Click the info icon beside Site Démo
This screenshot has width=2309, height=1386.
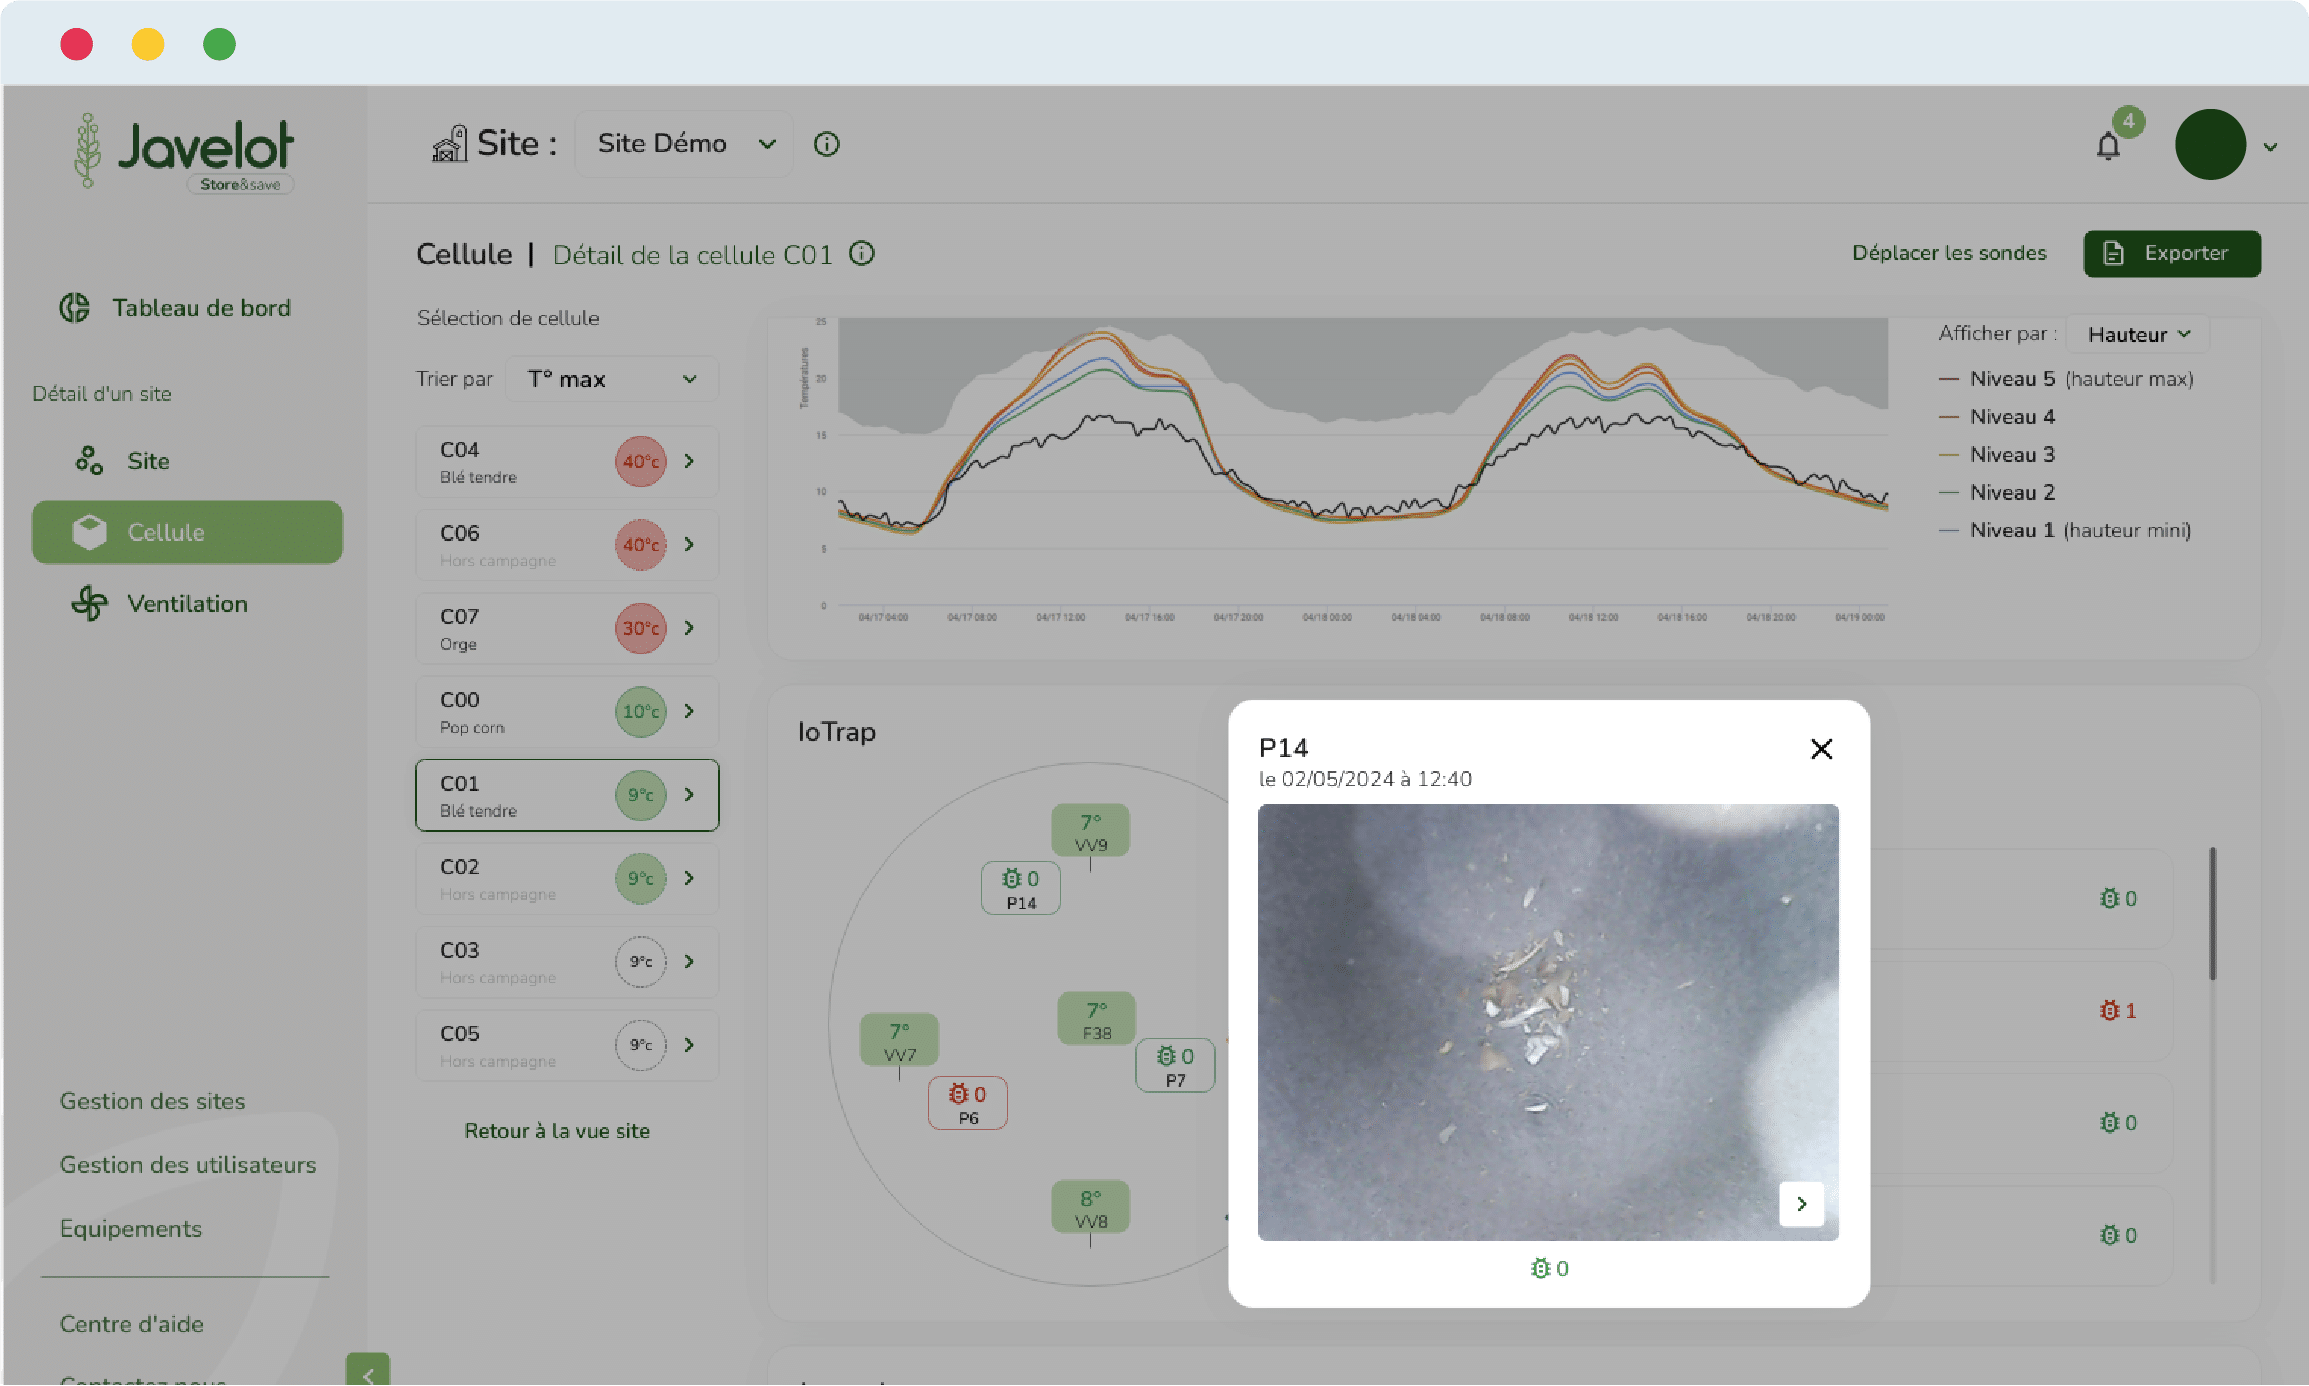coord(826,144)
